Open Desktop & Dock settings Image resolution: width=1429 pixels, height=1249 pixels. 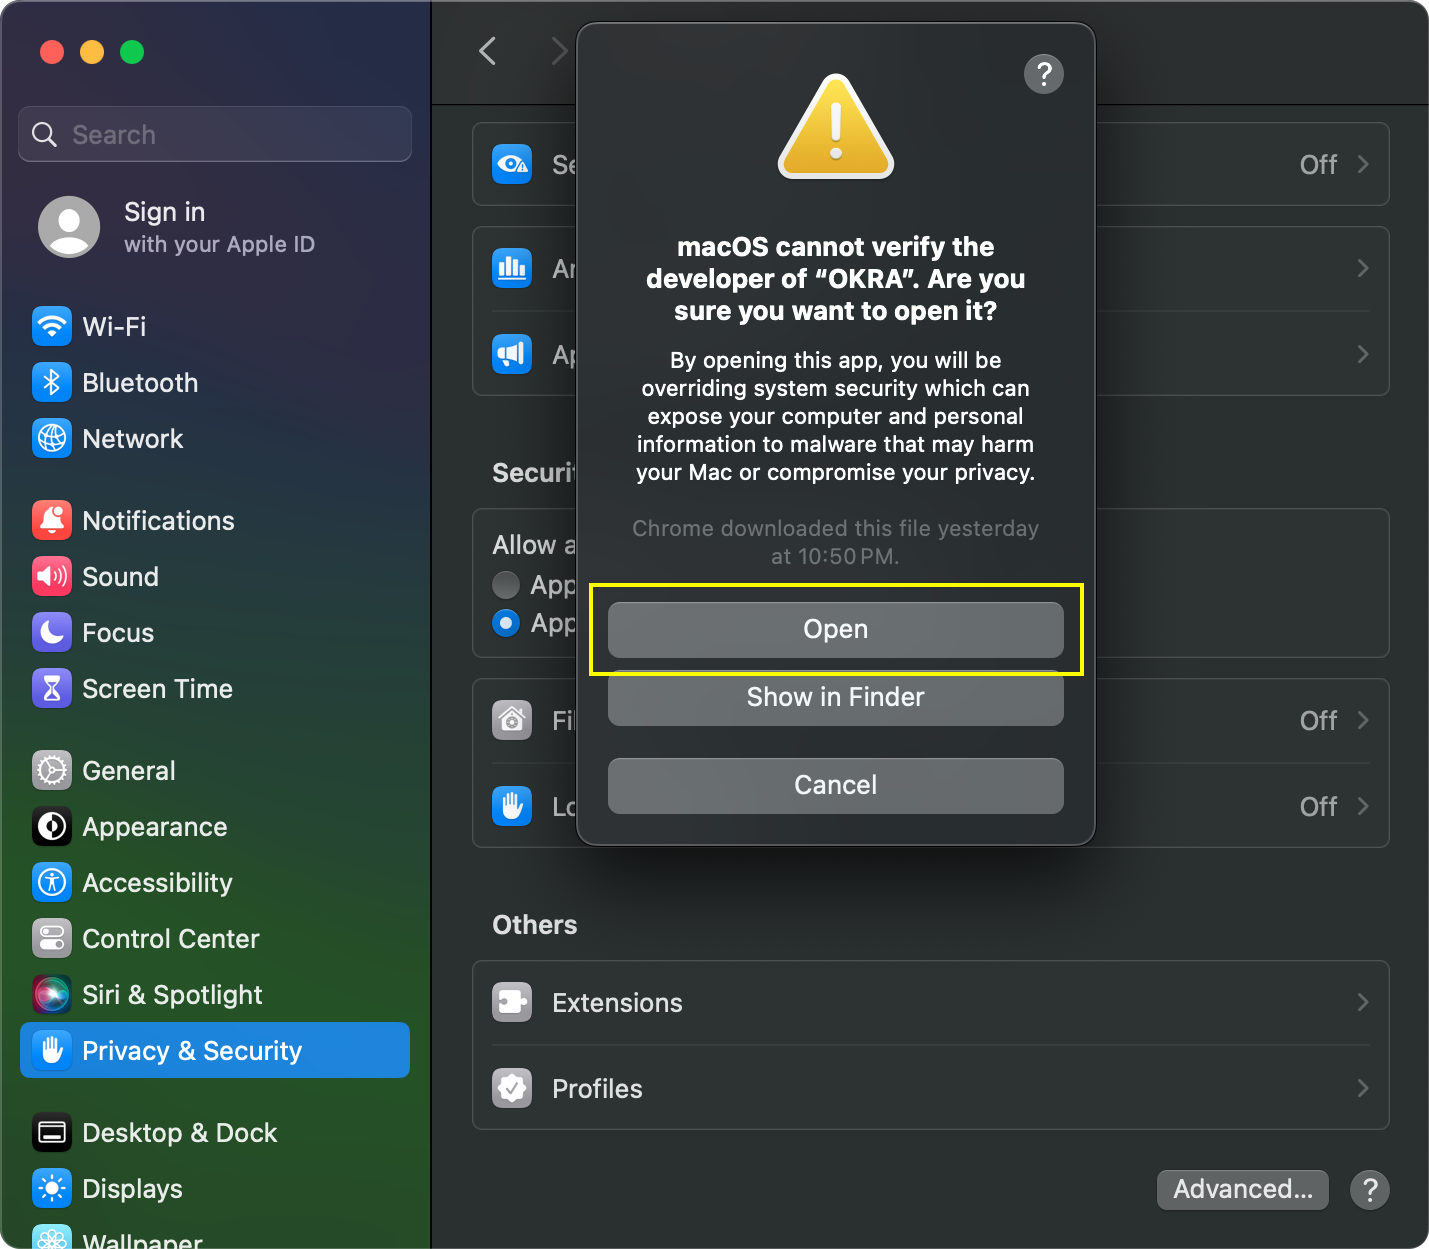[x=215, y=1133]
